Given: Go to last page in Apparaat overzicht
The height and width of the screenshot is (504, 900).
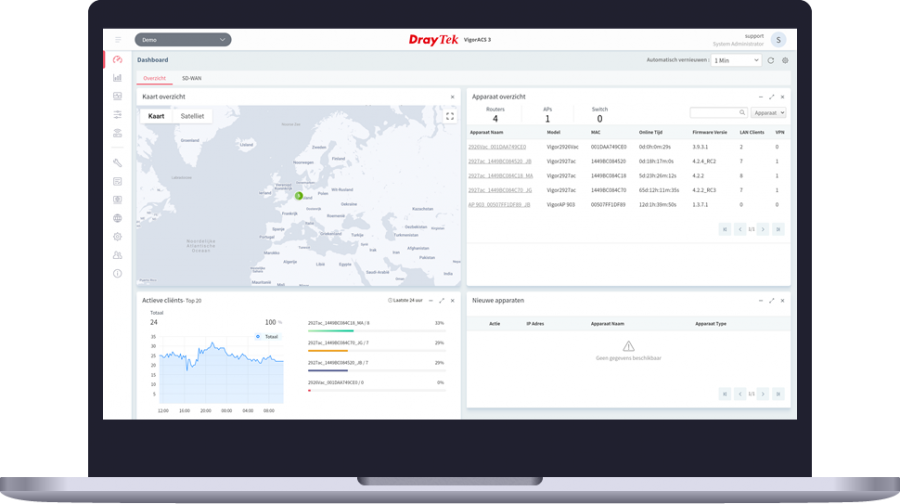Looking at the screenshot, I should (778, 229).
